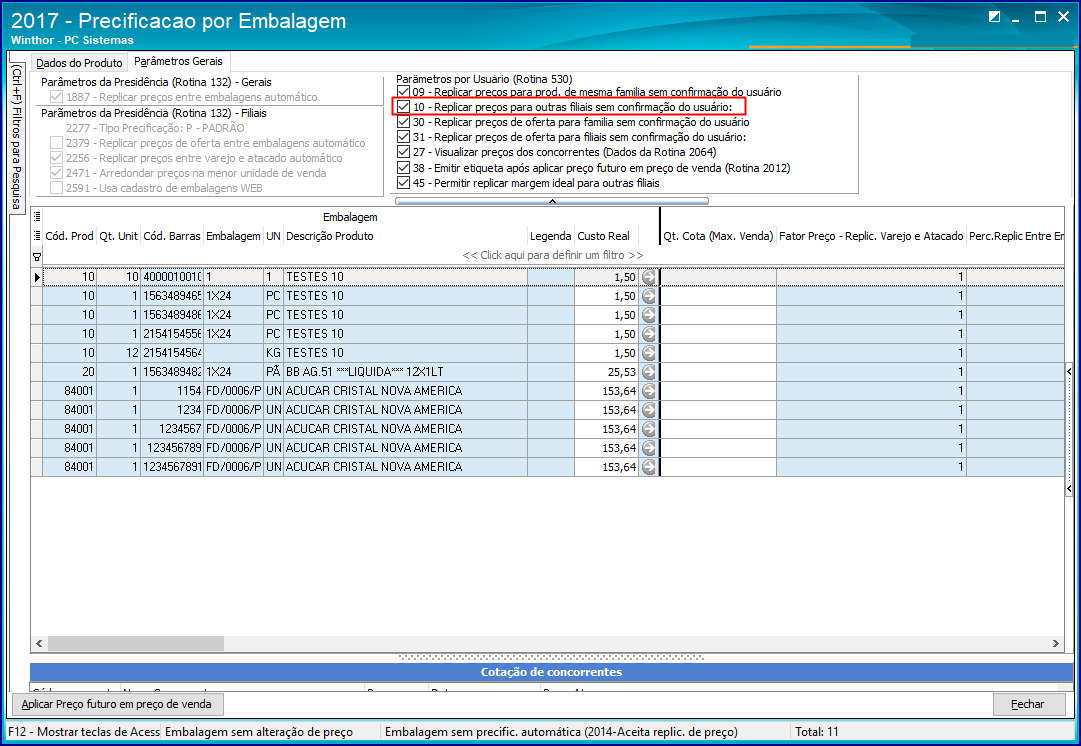Click arrow icon in barcode 1563489465 row
The height and width of the screenshot is (746, 1081).
[x=649, y=296]
